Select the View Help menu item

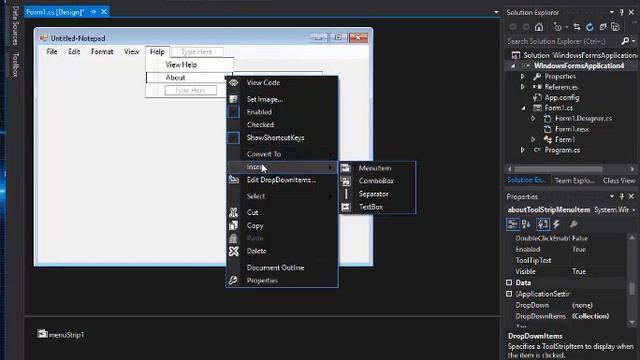pos(181,64)
